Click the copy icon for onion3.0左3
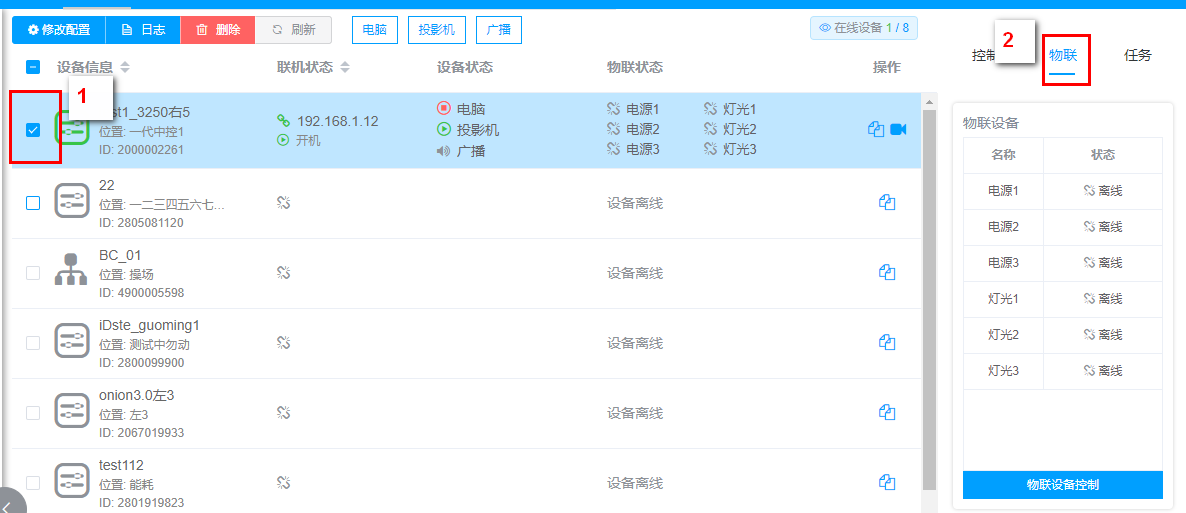Screen dimensions: 1186x513 [x=886, y=412]
